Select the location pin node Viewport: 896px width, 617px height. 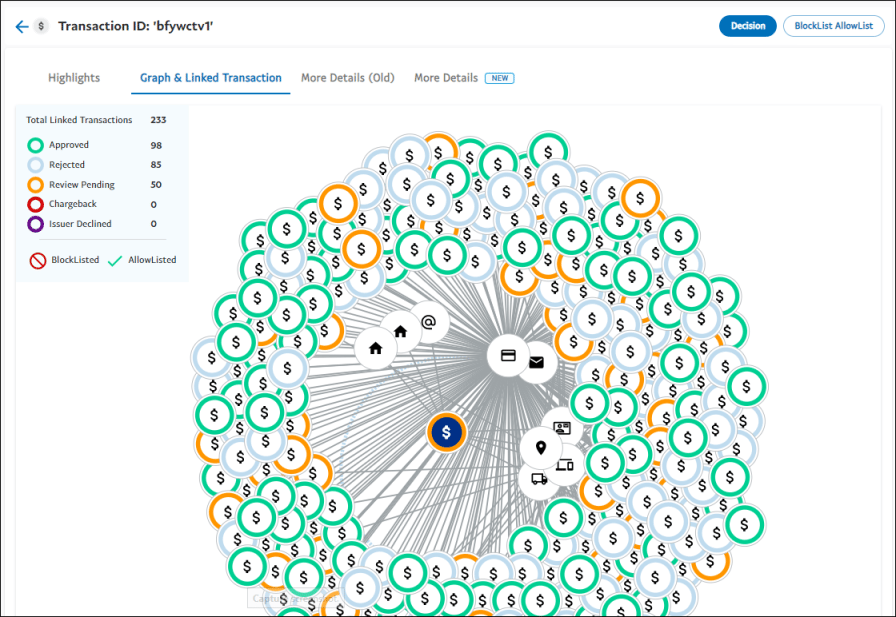(541, 448)
